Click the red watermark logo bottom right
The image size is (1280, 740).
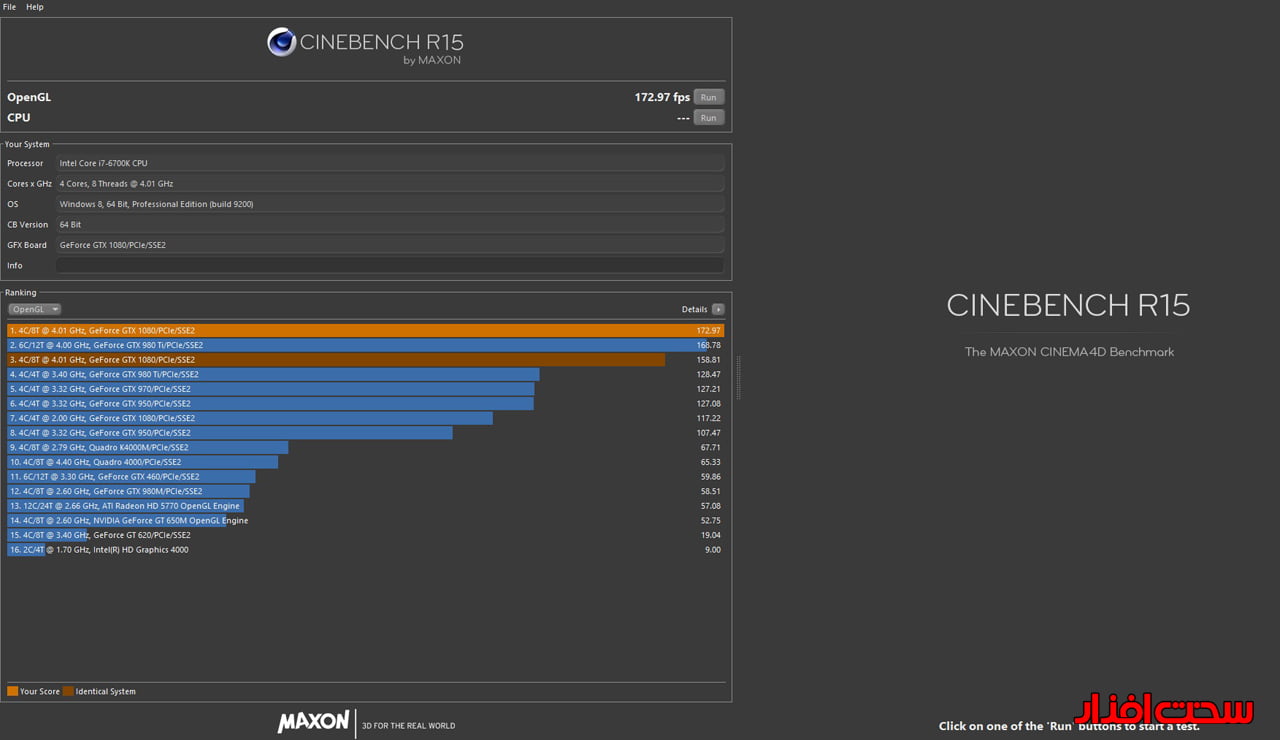[1163, 710]
